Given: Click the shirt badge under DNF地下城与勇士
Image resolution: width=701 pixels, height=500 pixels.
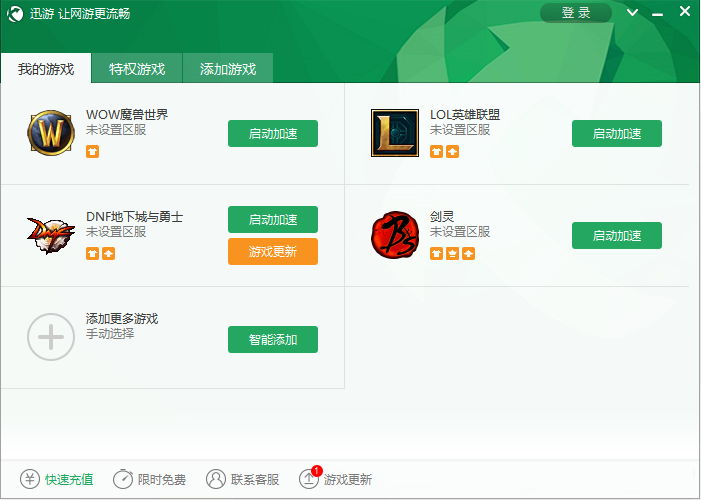Looking at the screenshot, I should (93, 254).
